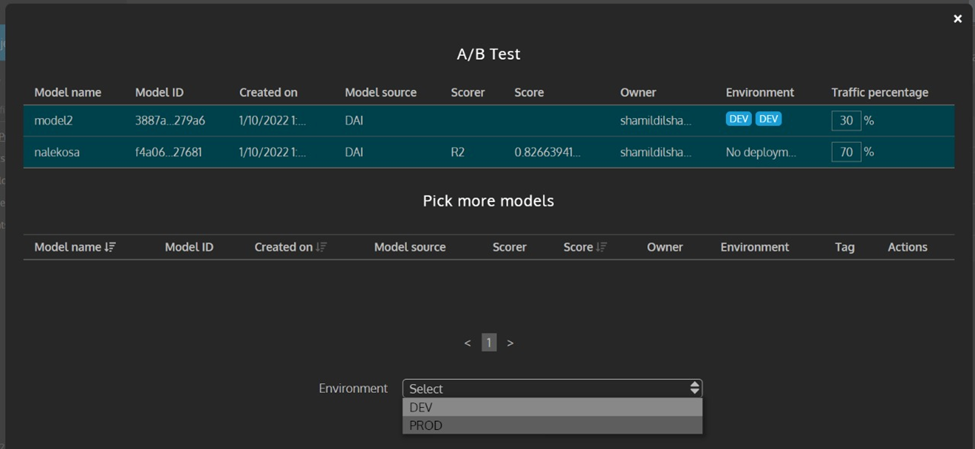Choose PROD from environment list
Screen dimensions: 975x449
551,425
